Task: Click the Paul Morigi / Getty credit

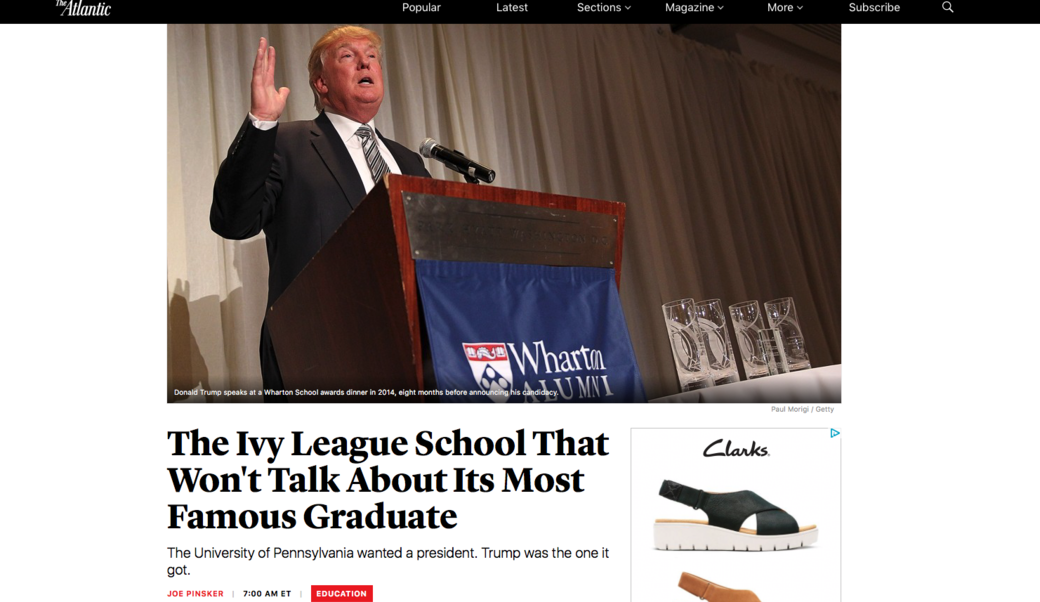Action: point(803,410)
